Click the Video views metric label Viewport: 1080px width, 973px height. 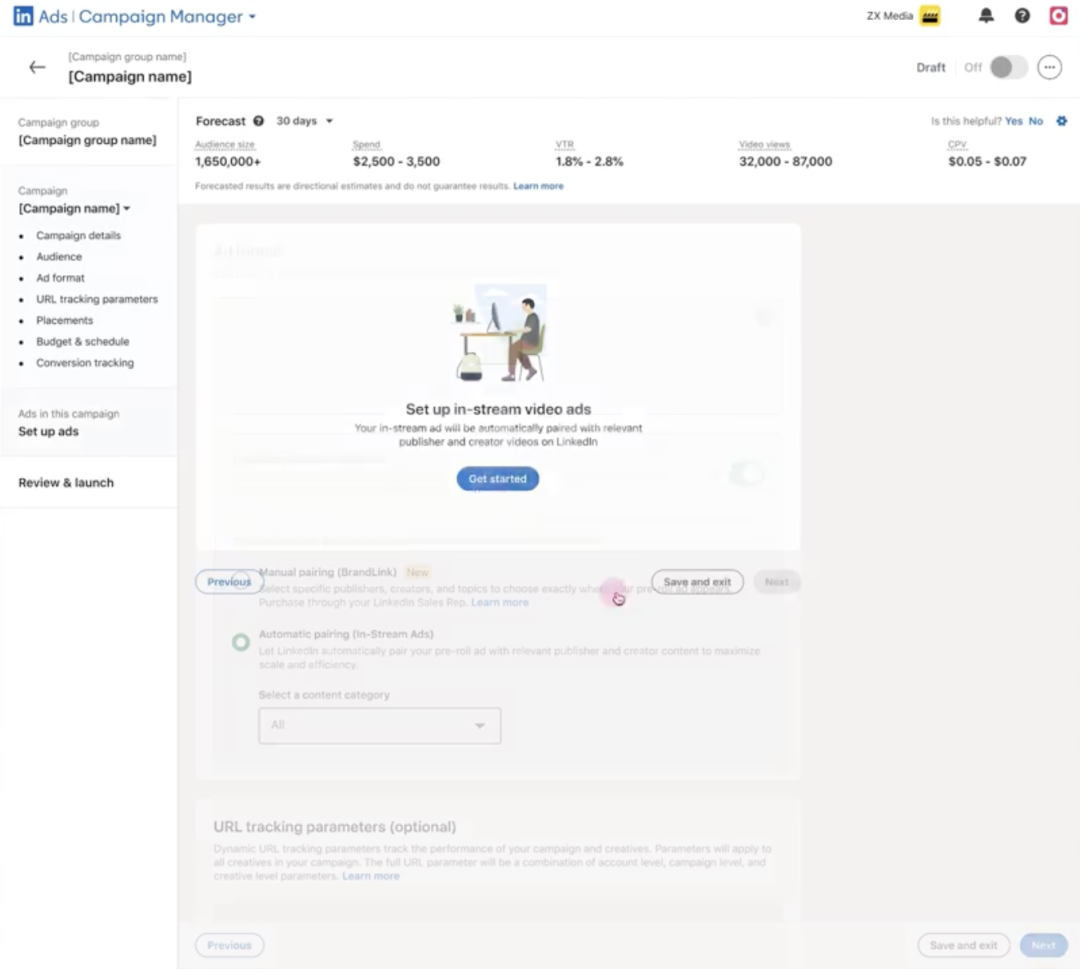(x=765, y=145)
